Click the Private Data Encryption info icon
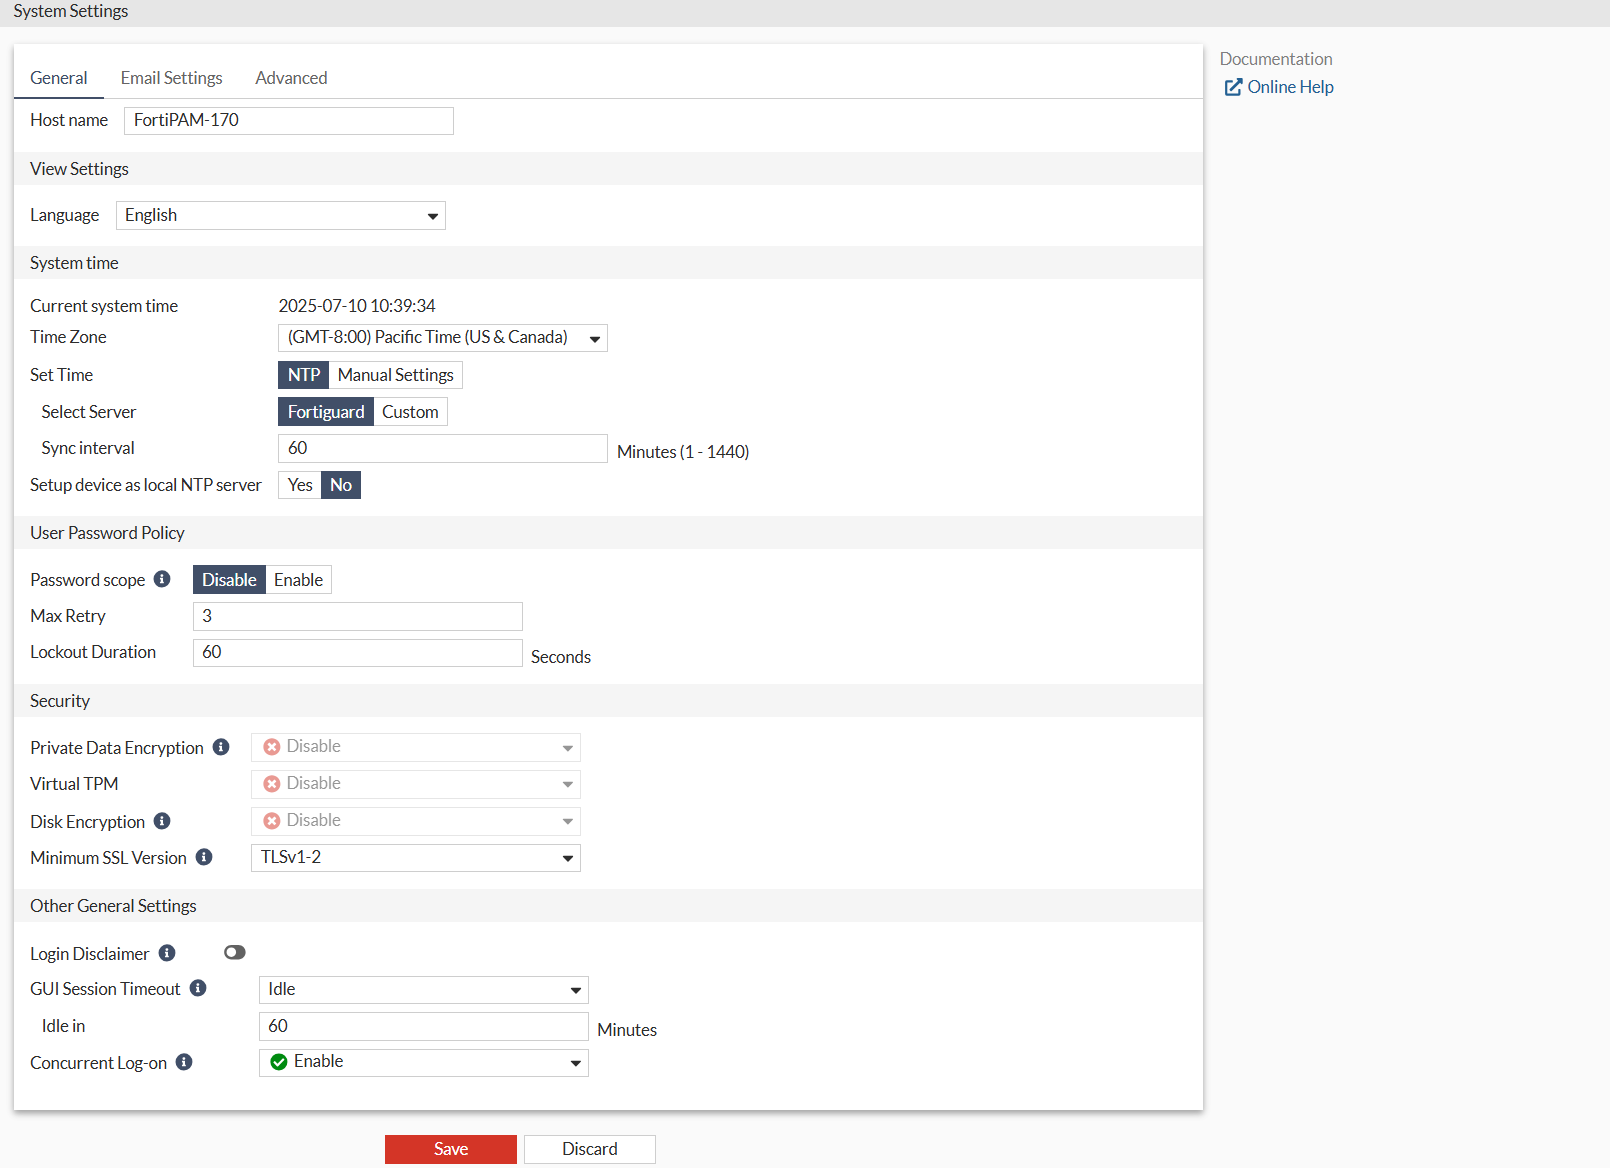 coord(221,747)
